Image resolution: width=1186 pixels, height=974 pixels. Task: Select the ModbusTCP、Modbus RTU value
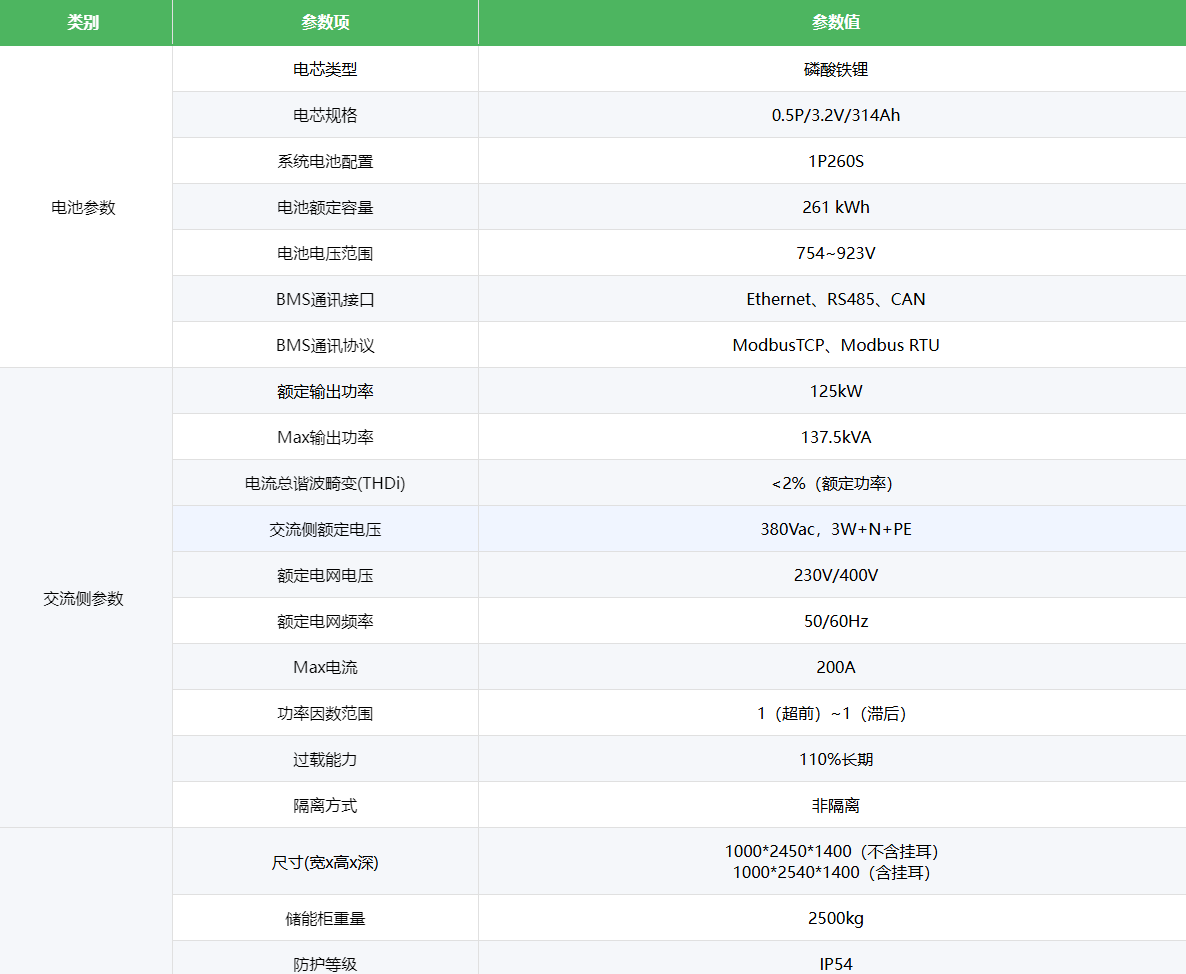(835, 346)
